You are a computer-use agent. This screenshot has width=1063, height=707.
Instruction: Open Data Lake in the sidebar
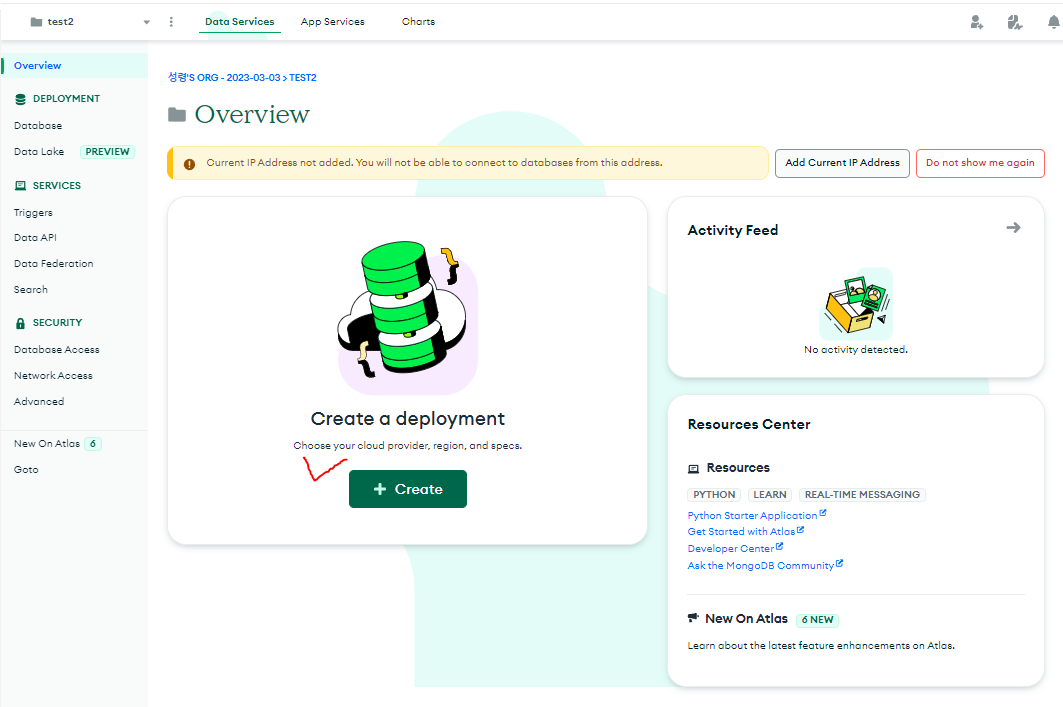pyautogui.click(x=39, y=152)
